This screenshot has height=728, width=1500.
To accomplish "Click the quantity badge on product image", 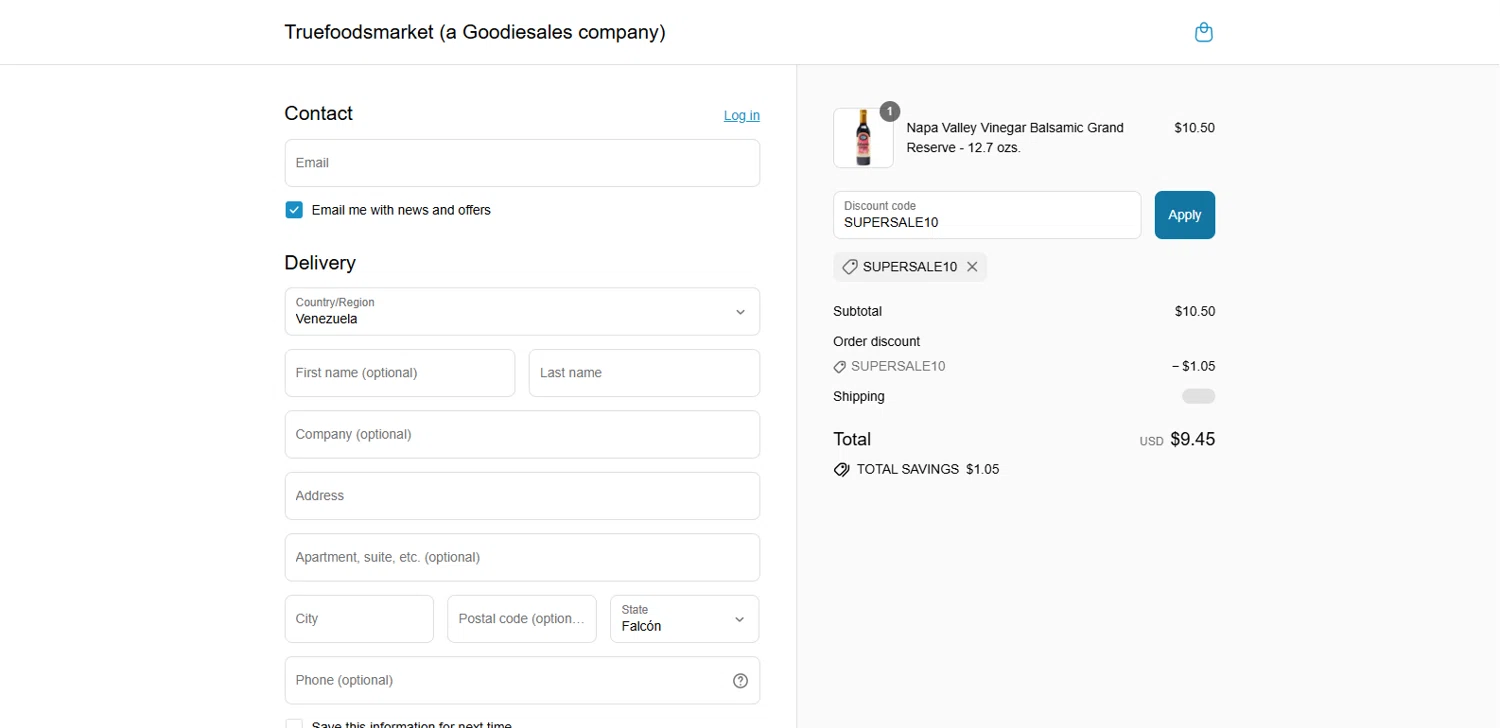I will 890,111.
